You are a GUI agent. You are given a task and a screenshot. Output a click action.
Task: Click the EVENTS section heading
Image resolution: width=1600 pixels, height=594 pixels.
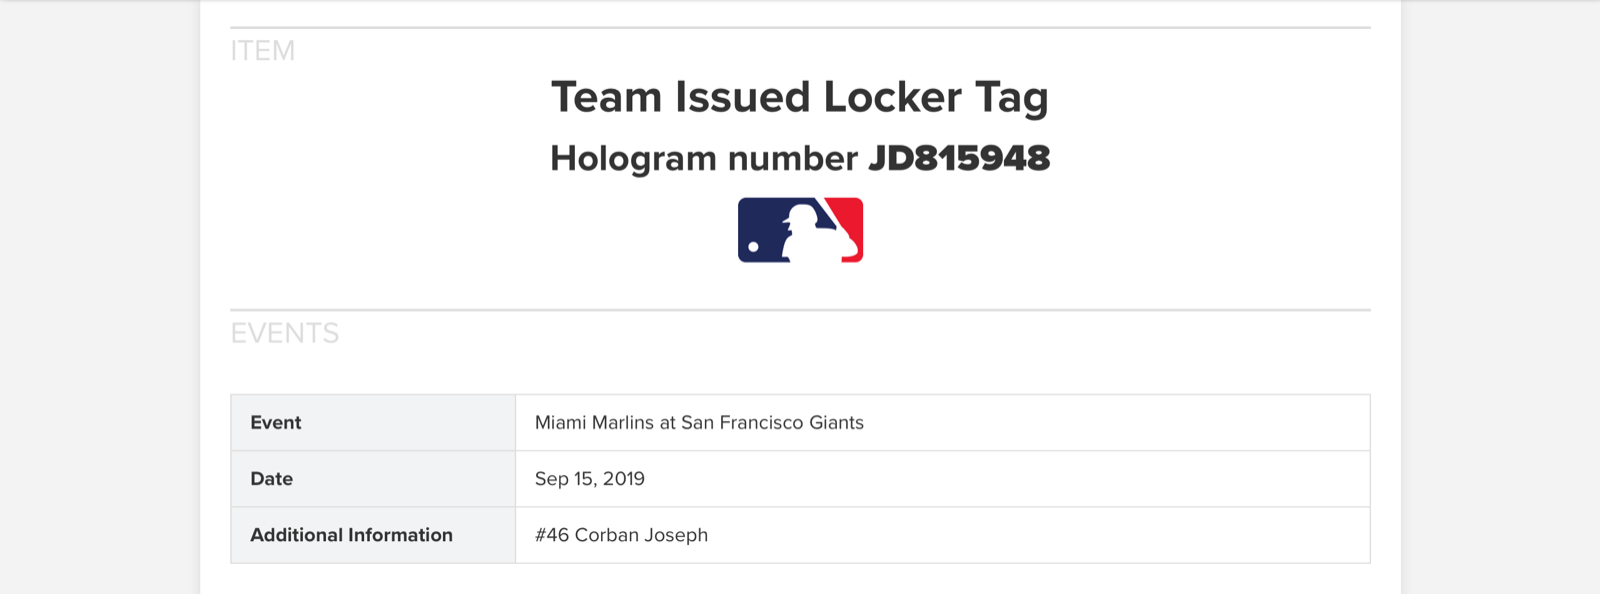click(285, 333)
